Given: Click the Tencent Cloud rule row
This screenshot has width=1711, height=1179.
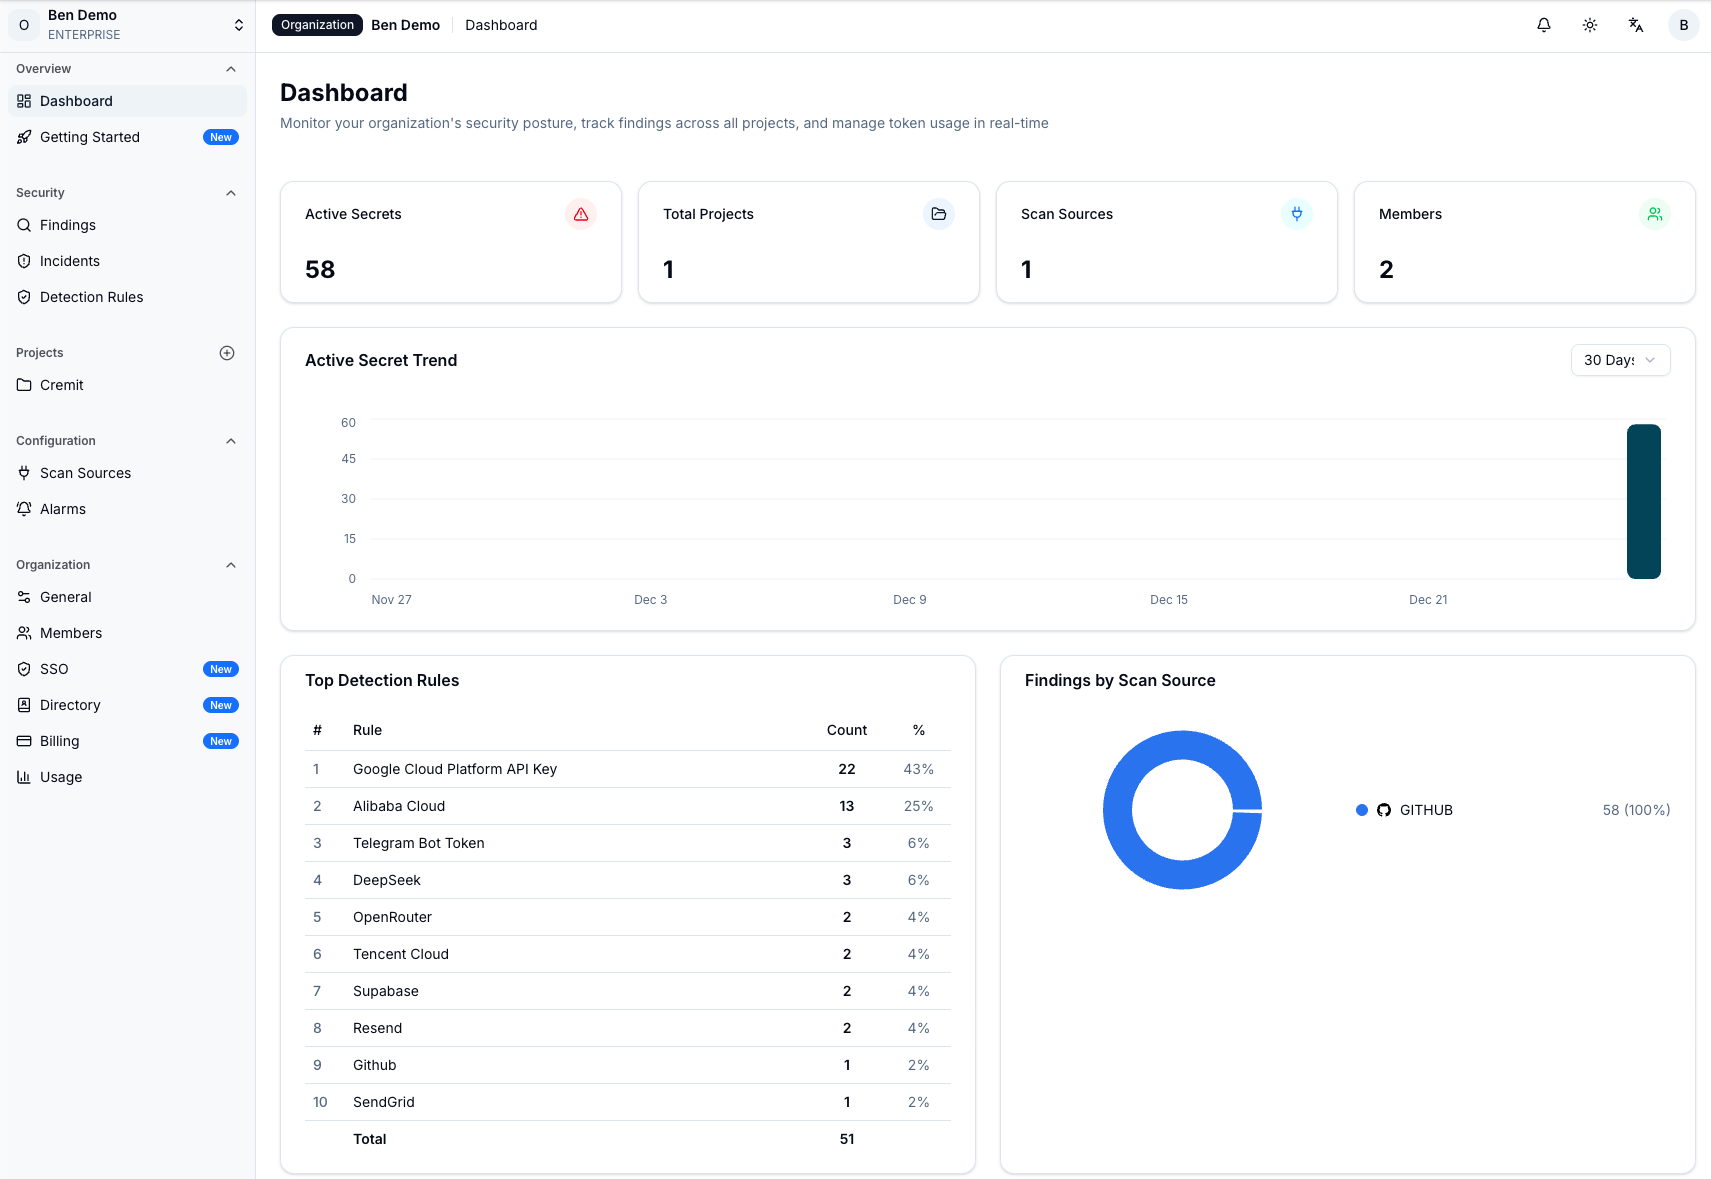Looking at the screenshot, I should [628, 954].
